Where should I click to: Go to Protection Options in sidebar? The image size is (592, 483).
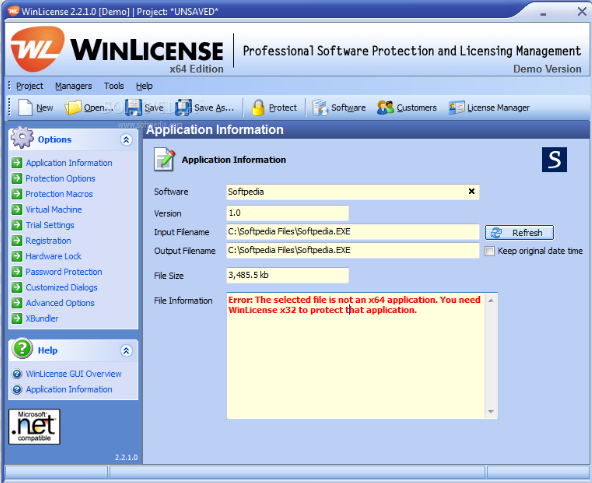60,178
